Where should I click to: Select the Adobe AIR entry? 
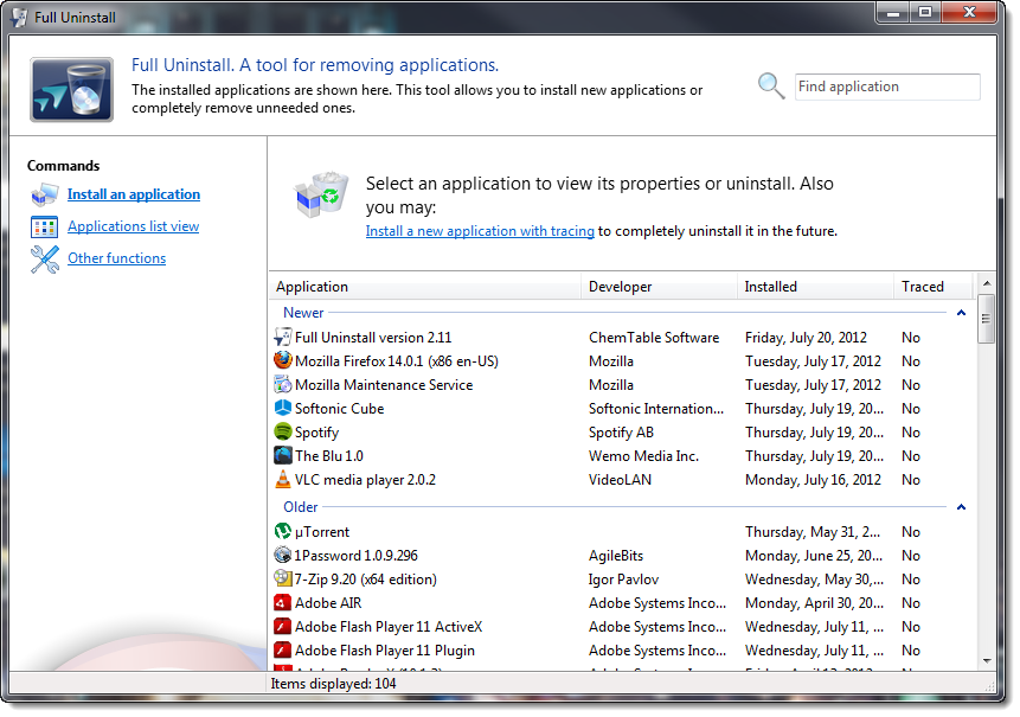tap(328, 603)
